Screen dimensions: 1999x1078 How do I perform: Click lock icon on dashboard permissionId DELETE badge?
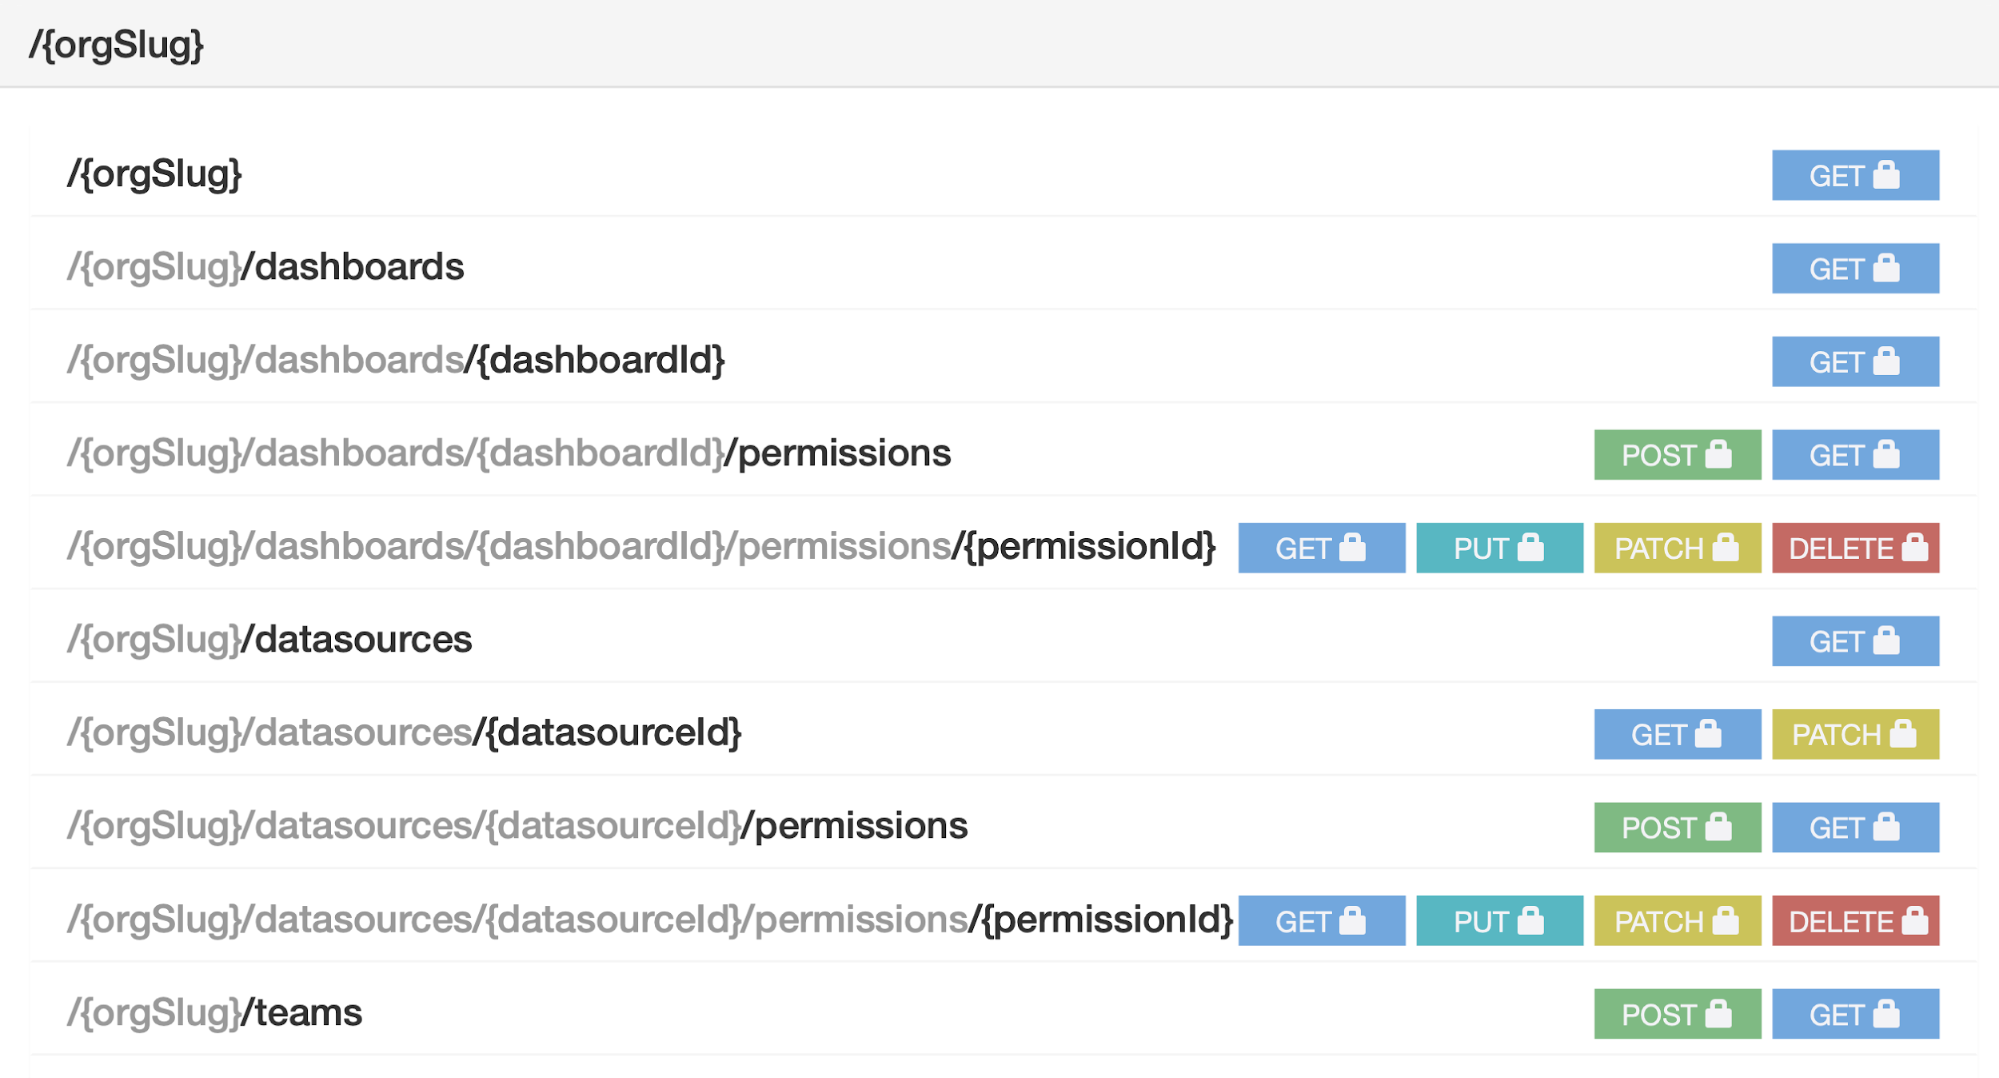(x=1914, y=547)
